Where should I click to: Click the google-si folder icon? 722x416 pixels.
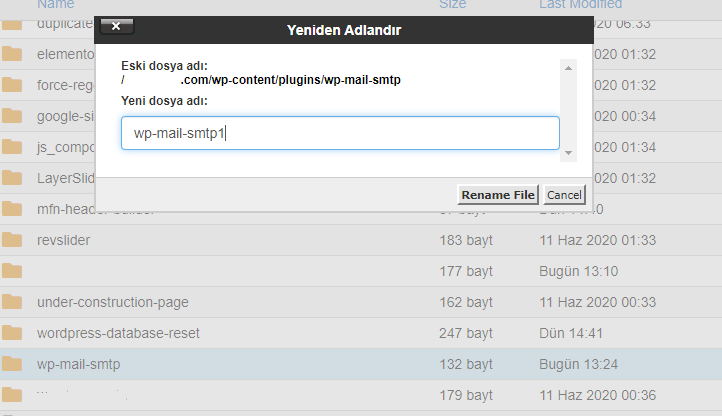coord(12,116)
